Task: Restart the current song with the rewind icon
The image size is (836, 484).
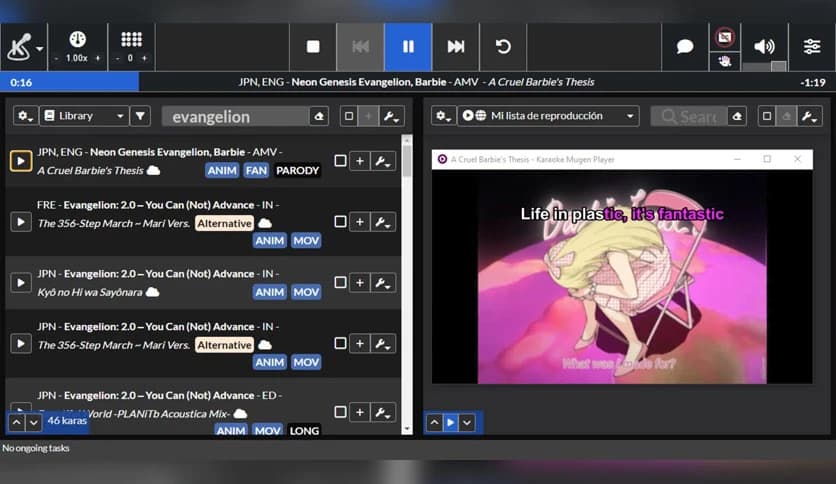Action: click(503, 47)
